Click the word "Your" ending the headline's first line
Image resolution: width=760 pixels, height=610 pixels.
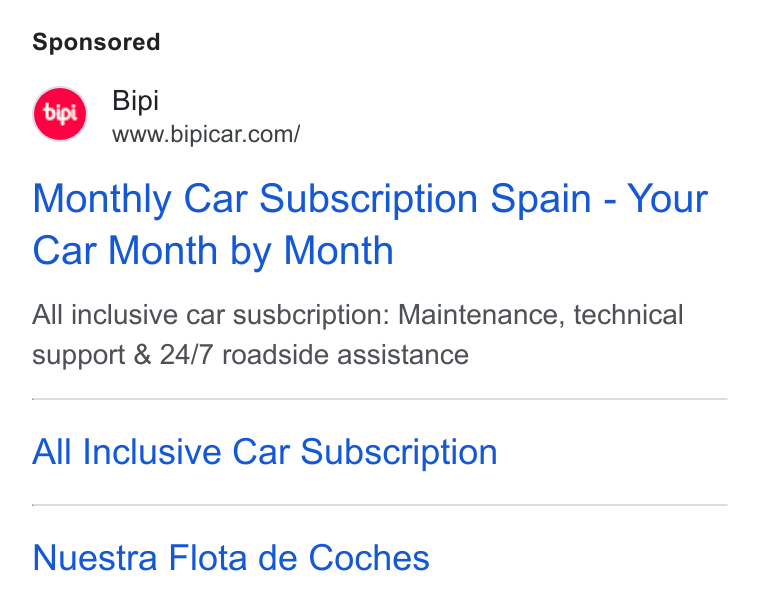click(x=668, y=198)
